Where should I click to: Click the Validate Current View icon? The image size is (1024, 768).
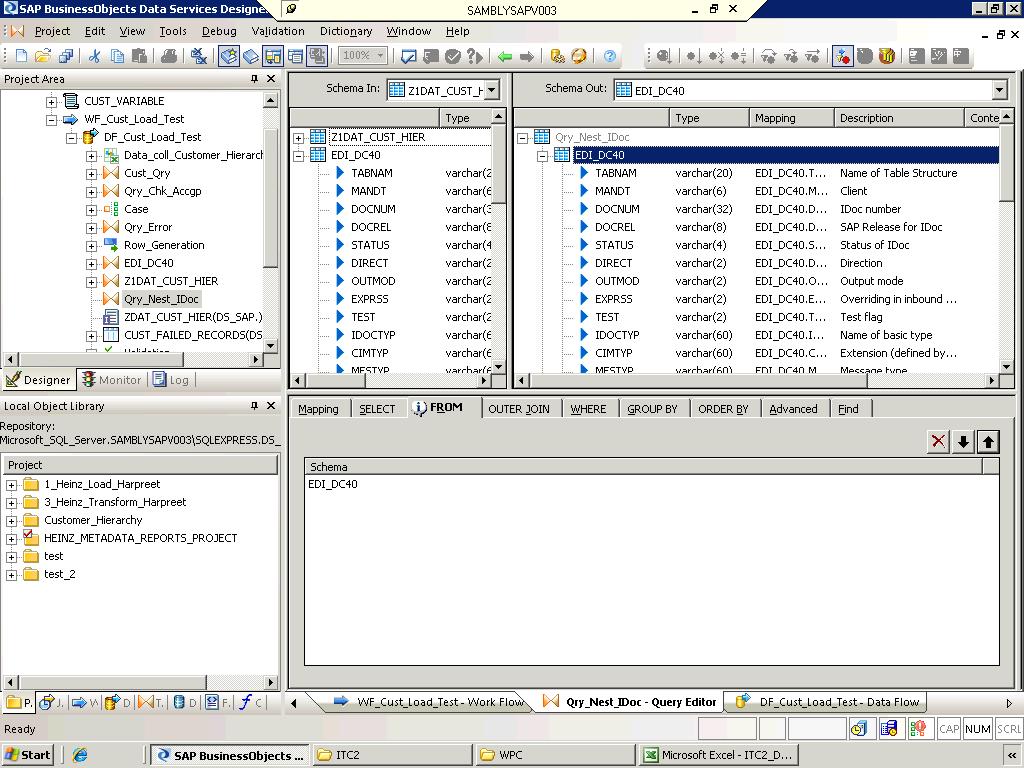point(409,56)
